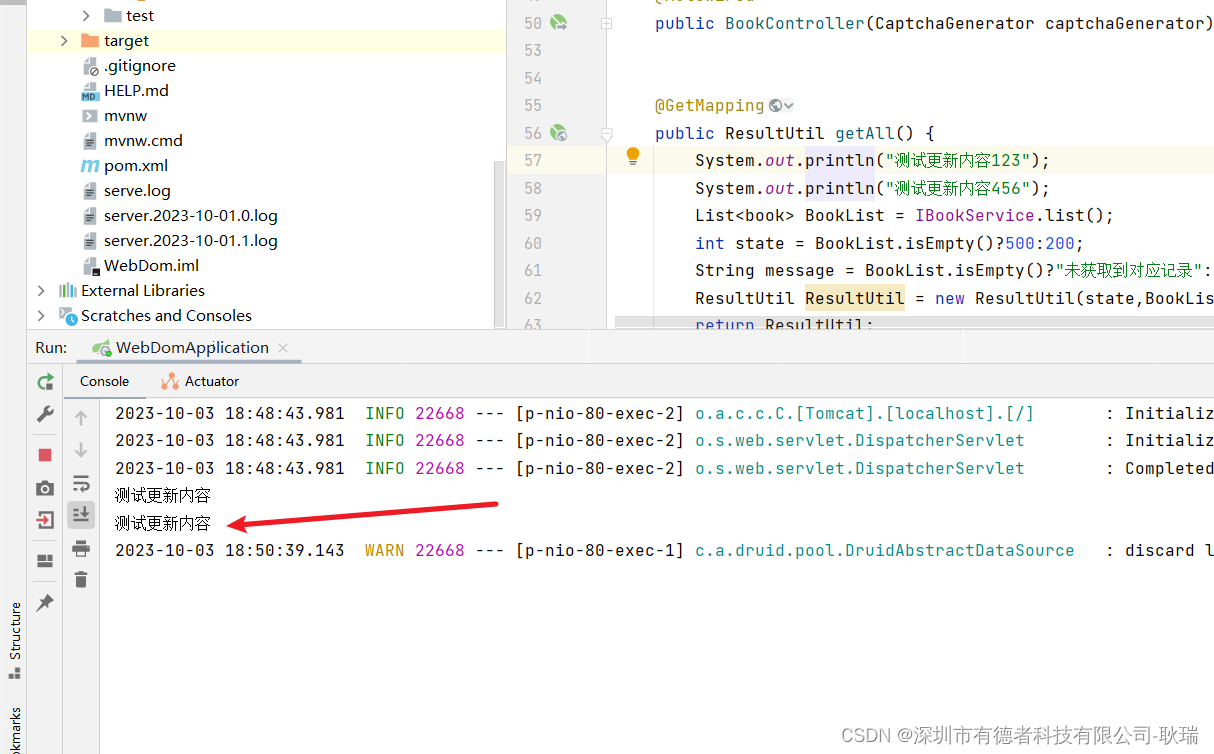Switch to the Console tab
This screenshot has width=1214, height=754.
click(x=104, y=381)
